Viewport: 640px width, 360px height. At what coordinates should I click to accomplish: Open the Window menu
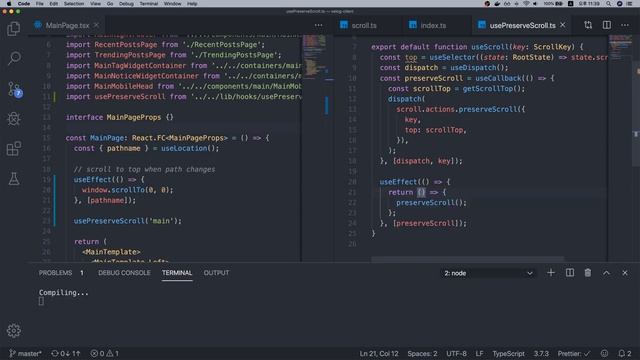coord(173,4)
